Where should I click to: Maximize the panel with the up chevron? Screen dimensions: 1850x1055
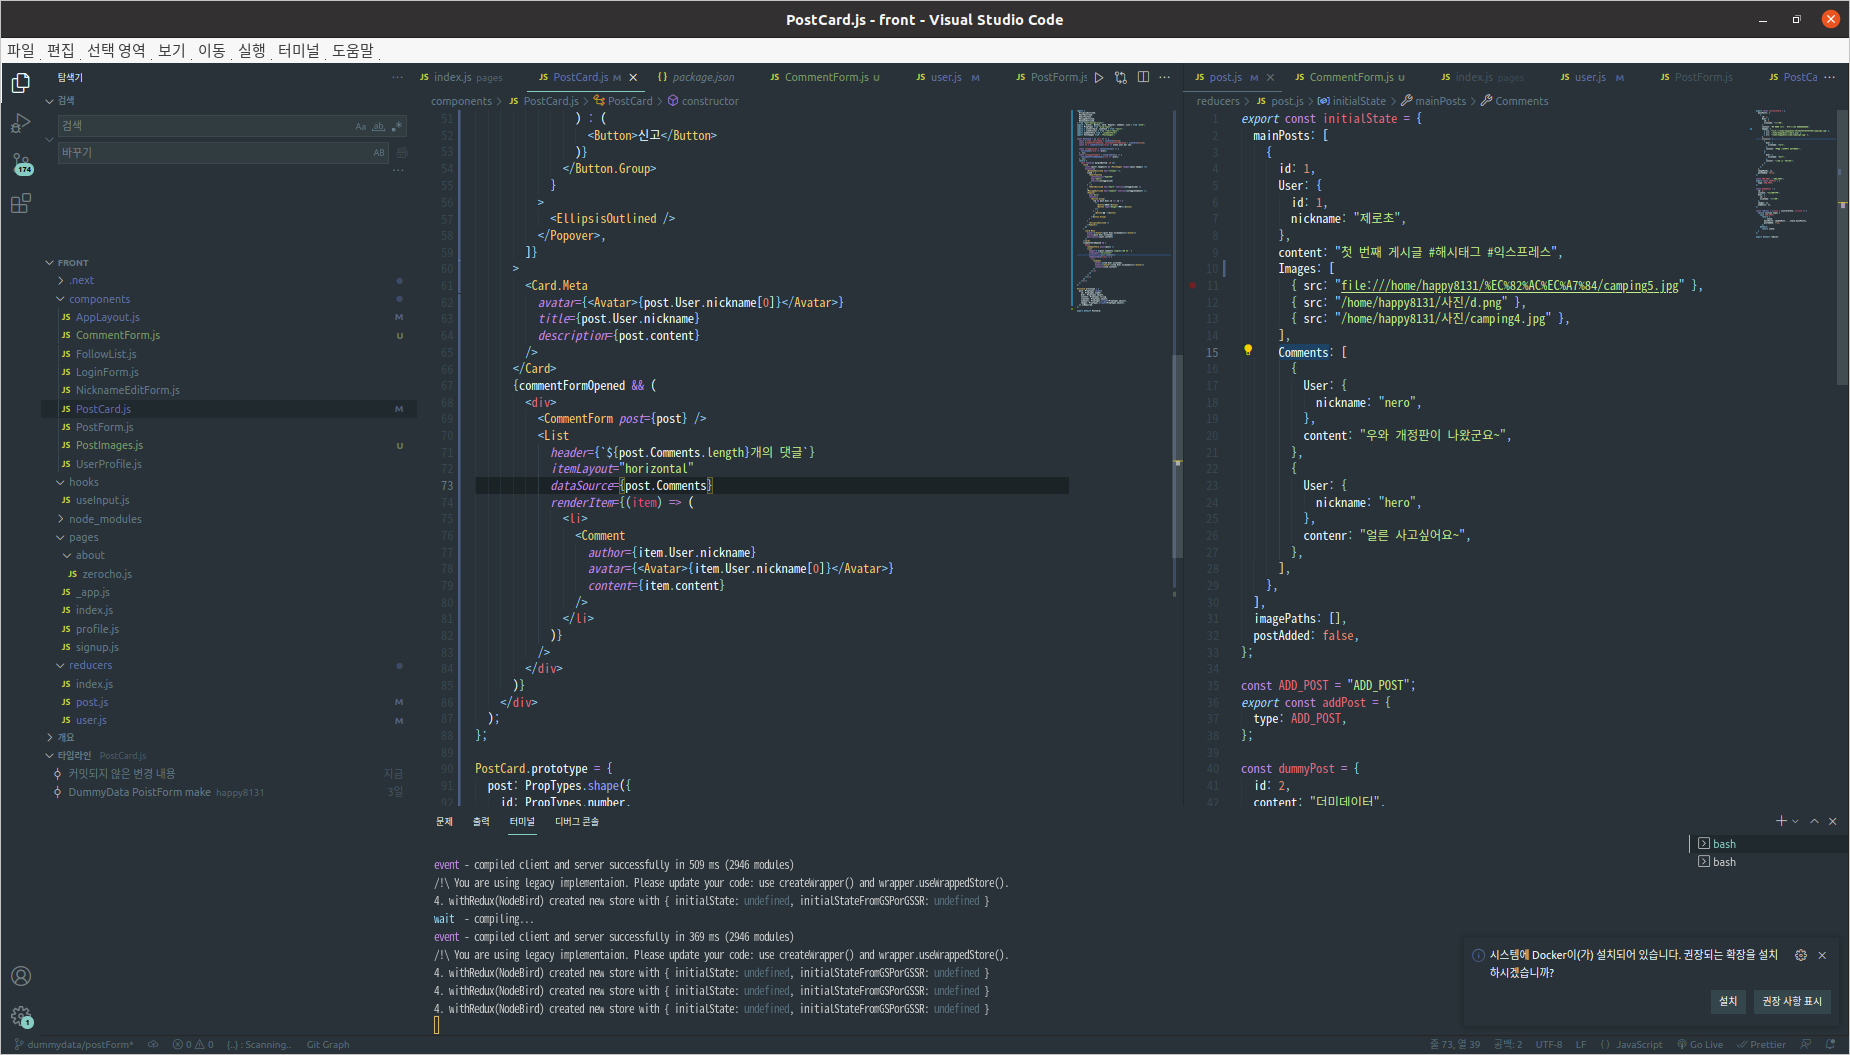(1814, 821)
